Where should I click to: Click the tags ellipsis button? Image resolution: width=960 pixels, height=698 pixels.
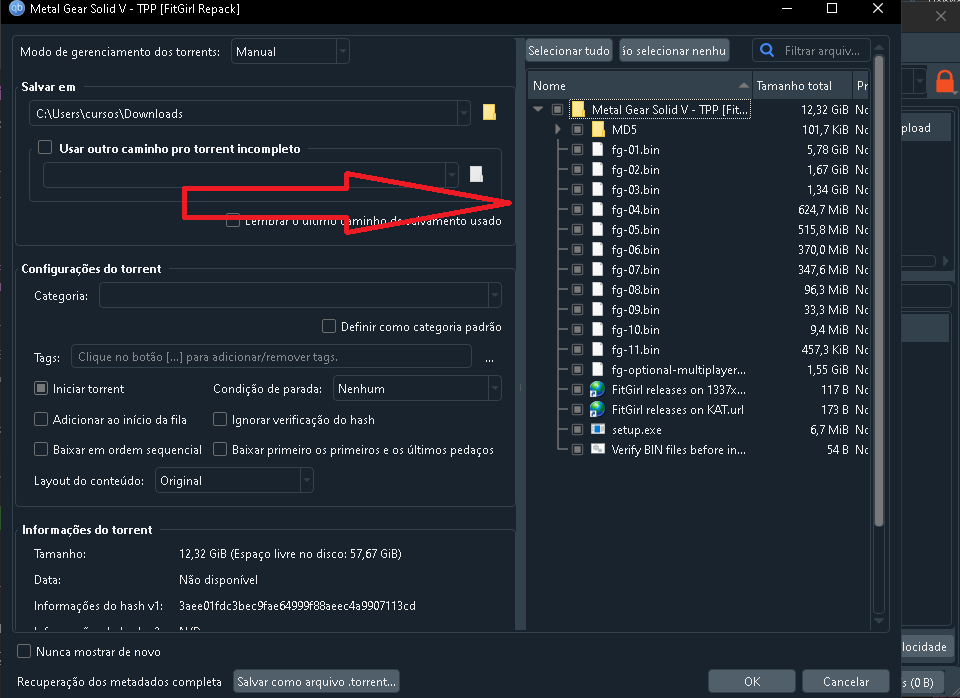489,358
